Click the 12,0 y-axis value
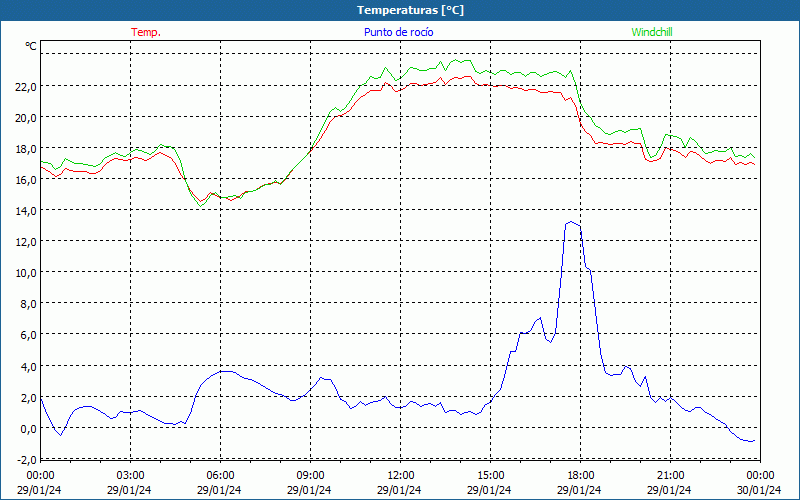This screenshot has width=800, height=500. [x=26, y=242]
